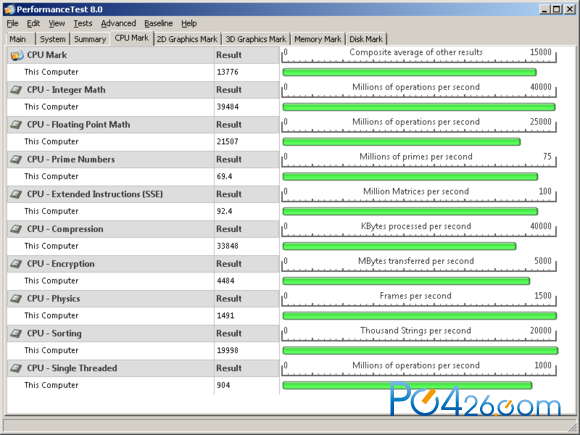Click the CPU - Sorting chip icon
580x435 pixels.
(x=16, y=333)
